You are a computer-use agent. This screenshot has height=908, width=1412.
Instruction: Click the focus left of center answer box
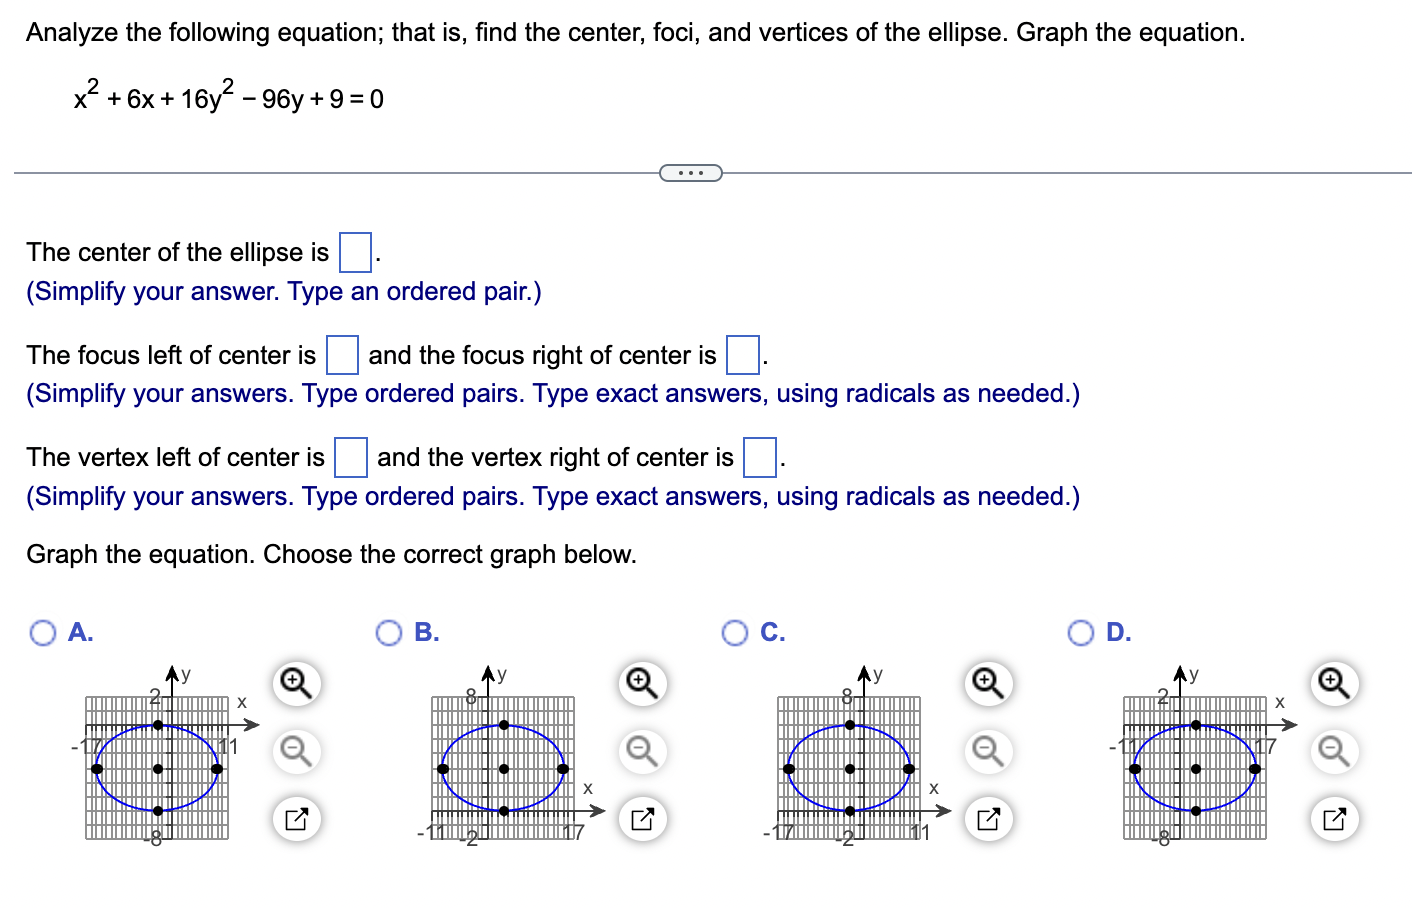(341, 354)
